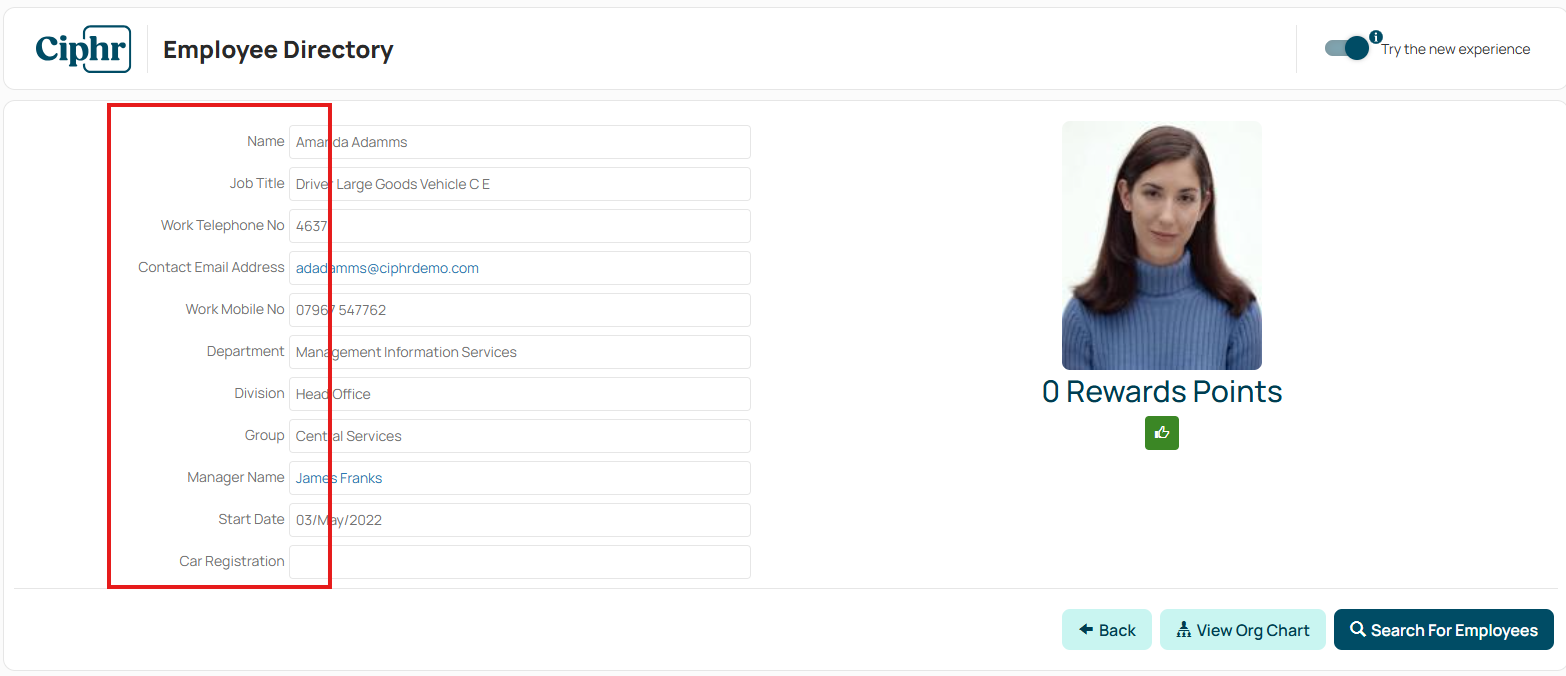Image resolution: width=1566 pixels, height=676 pixels.
Task: Click the Job Title field
Action: [x=520, y=184]
